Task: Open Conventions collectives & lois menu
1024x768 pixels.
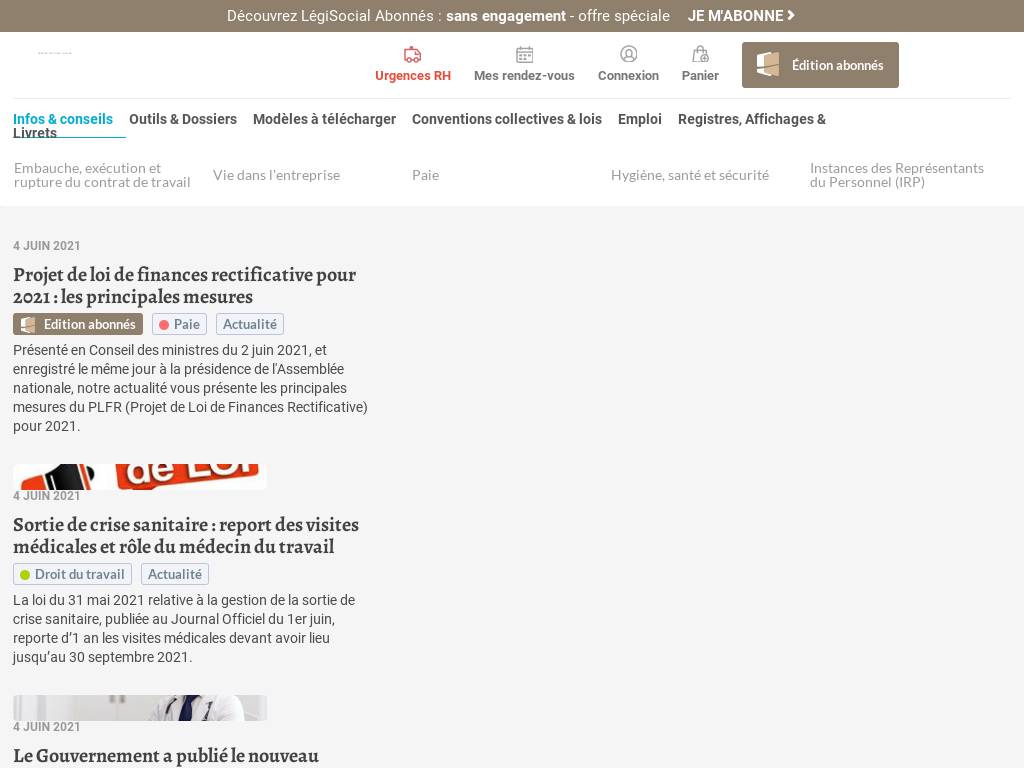Action: click(507, 119)
